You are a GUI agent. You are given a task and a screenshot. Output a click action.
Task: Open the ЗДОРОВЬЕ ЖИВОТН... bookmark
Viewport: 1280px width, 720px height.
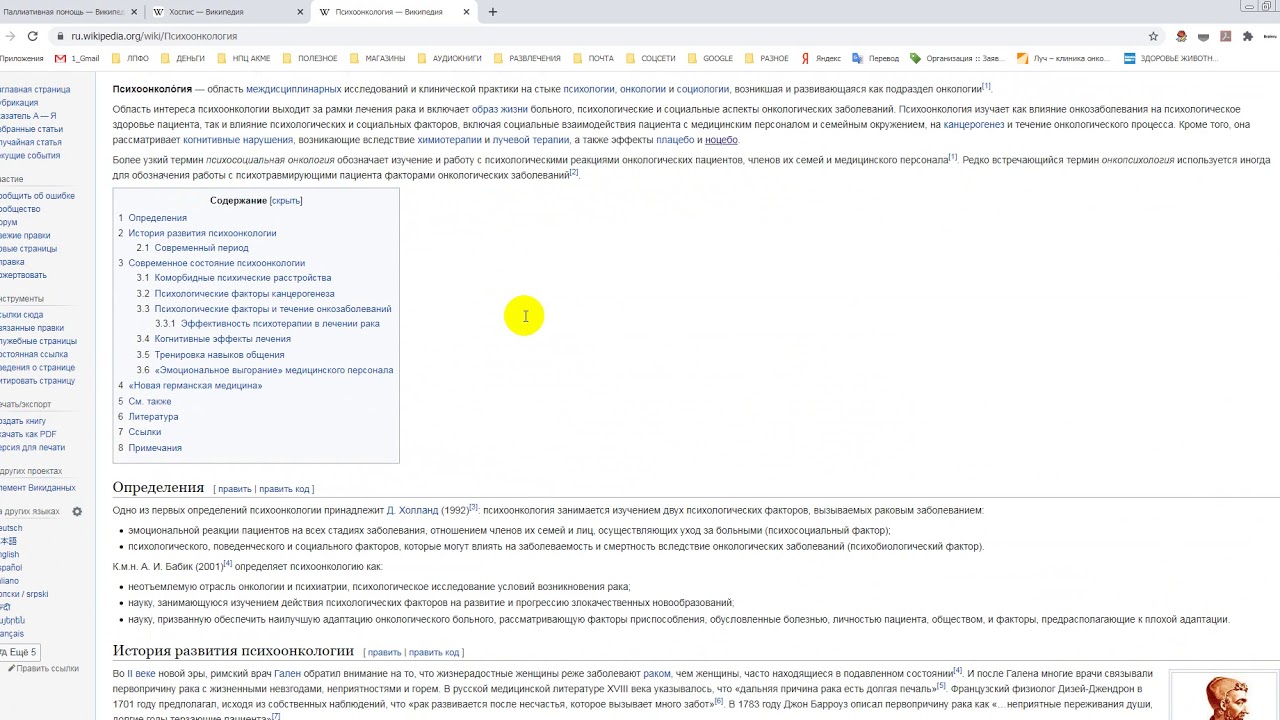1171,58
